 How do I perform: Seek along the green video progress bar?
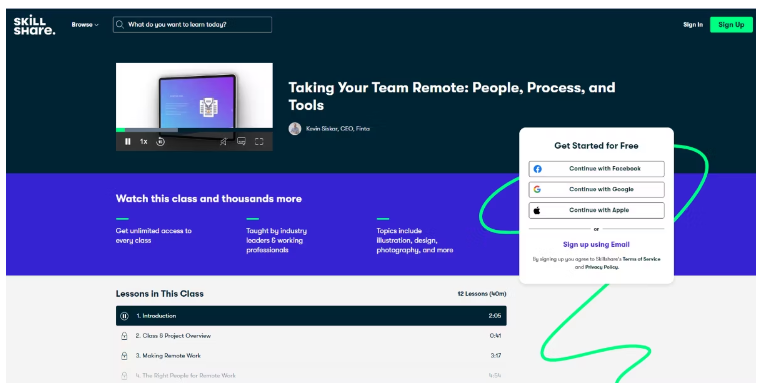pyautogui.click(x=194, y=130)
